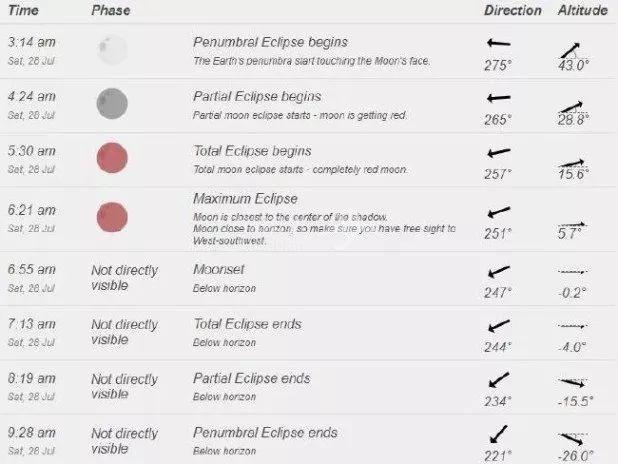
Task: Select the Time column header
Action: tap(23, 10)
